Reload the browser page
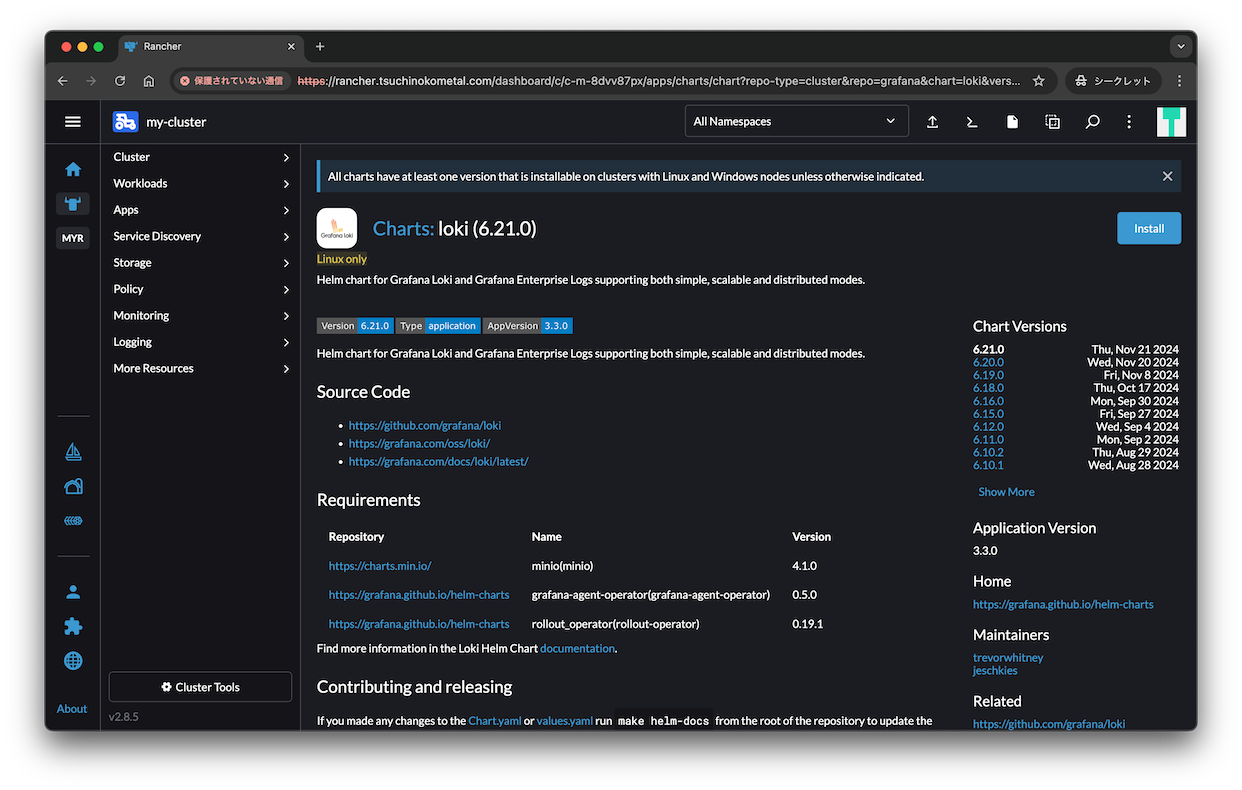Image resolution: width=1242 pixels, height=790 pixels. pos(120,81)
